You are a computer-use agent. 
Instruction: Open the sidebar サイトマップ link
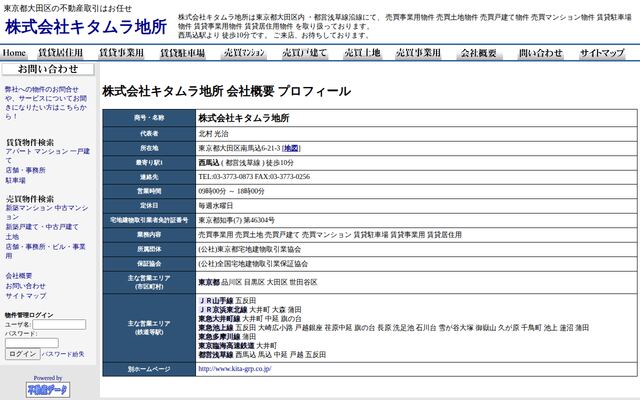26,296
